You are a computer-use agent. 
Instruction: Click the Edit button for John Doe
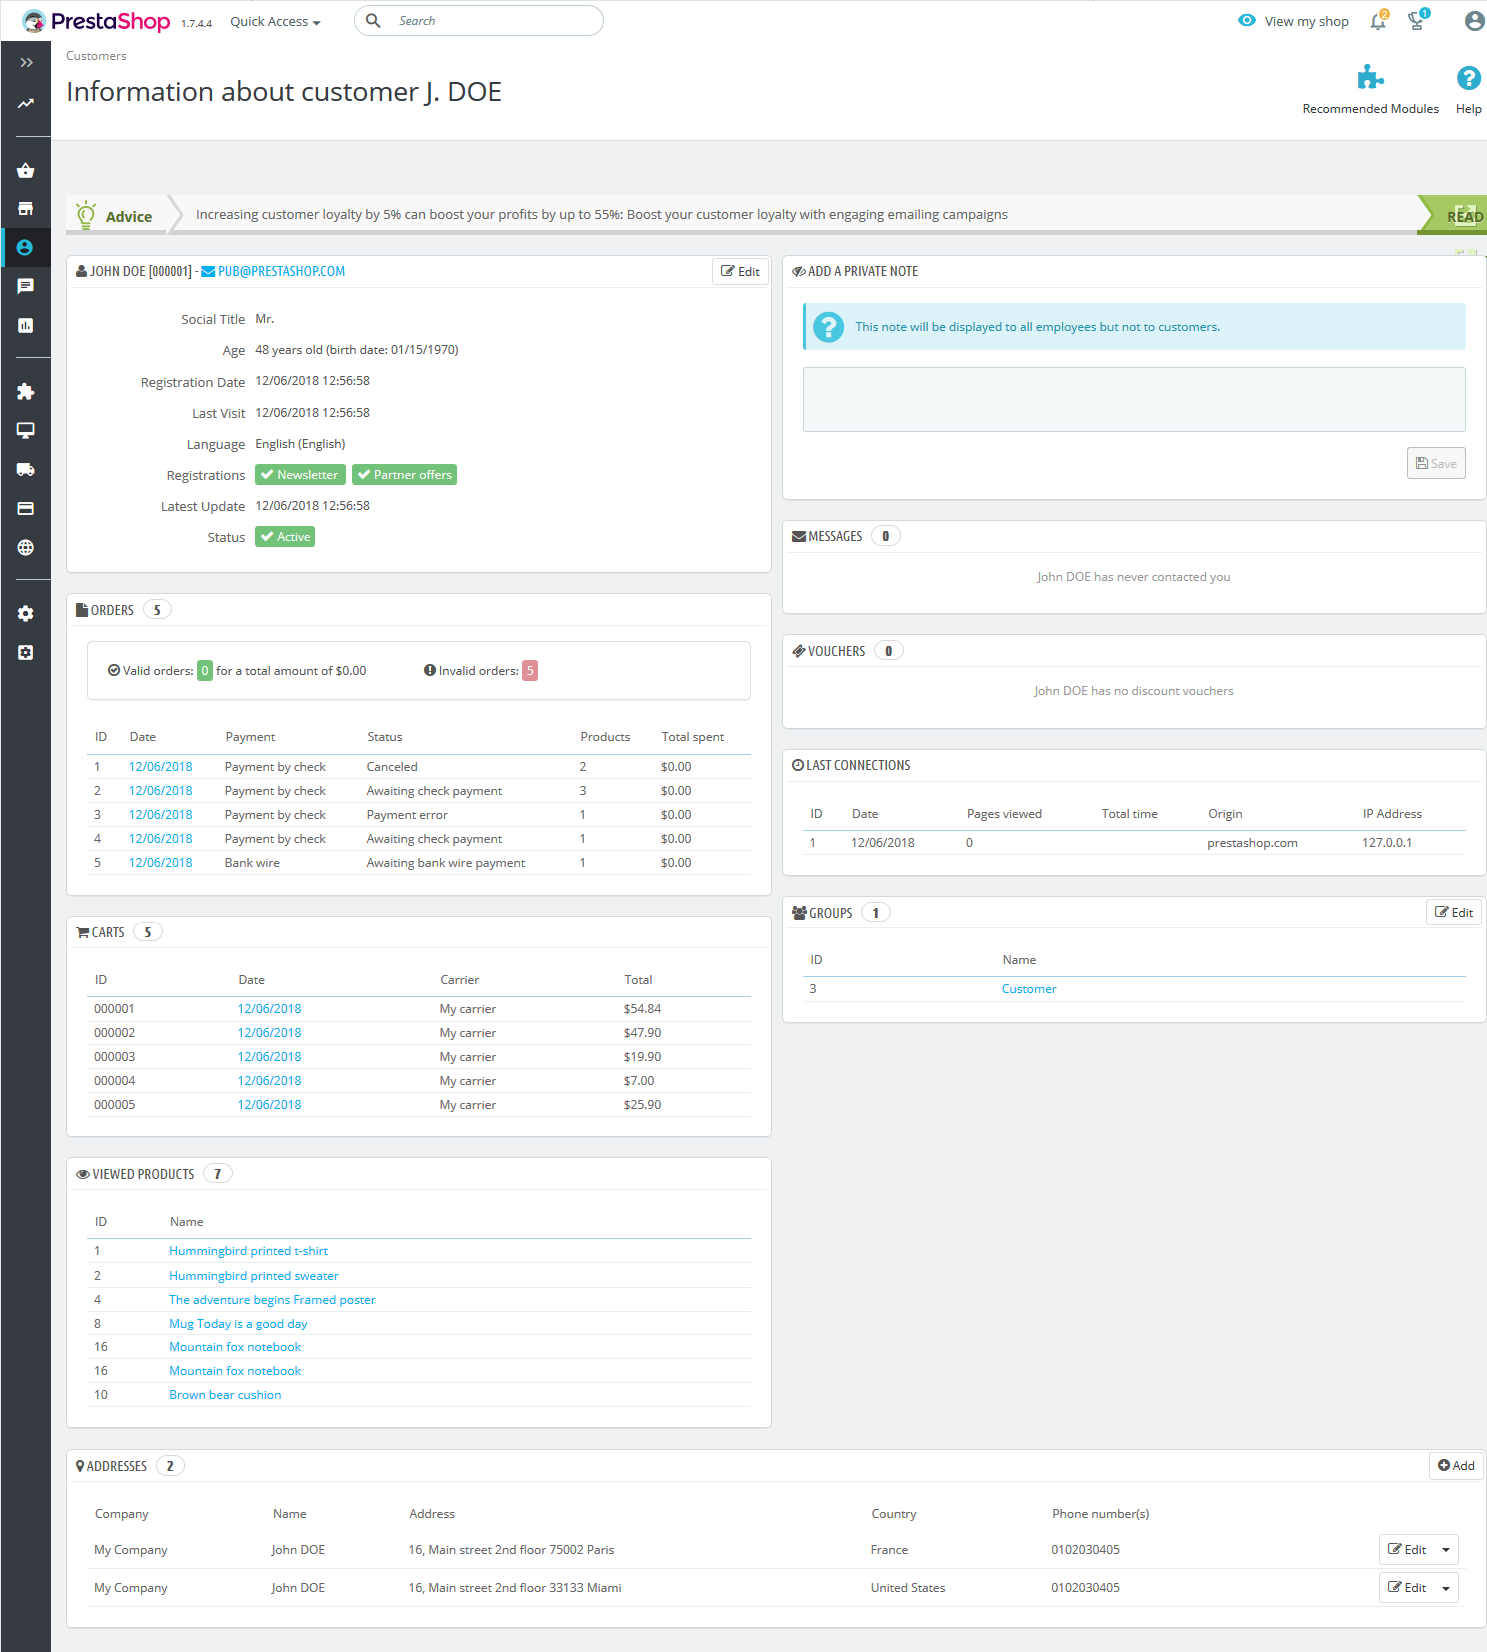[740, 272]
